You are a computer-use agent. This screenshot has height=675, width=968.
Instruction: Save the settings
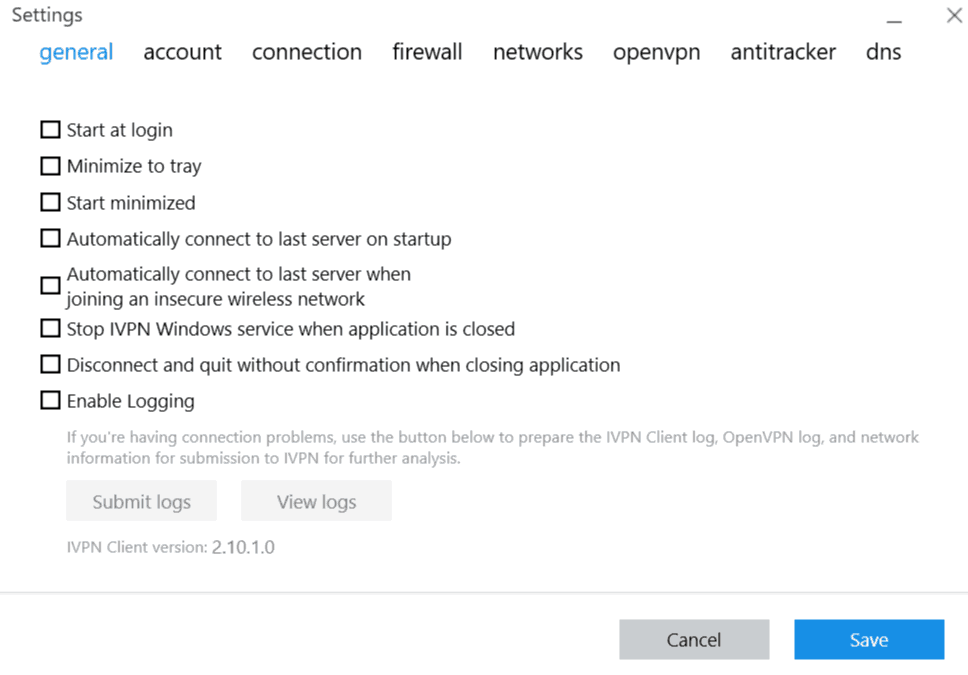pos(869,639)
